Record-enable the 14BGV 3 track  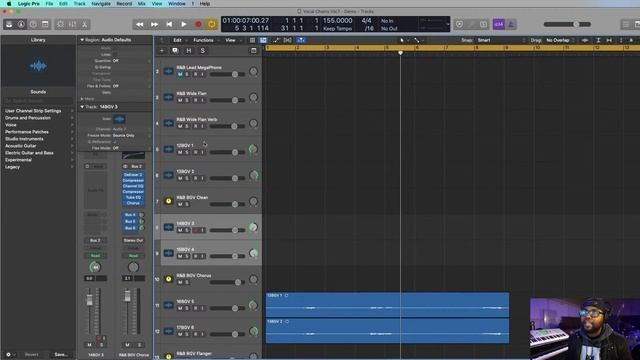tap(196, 230)
